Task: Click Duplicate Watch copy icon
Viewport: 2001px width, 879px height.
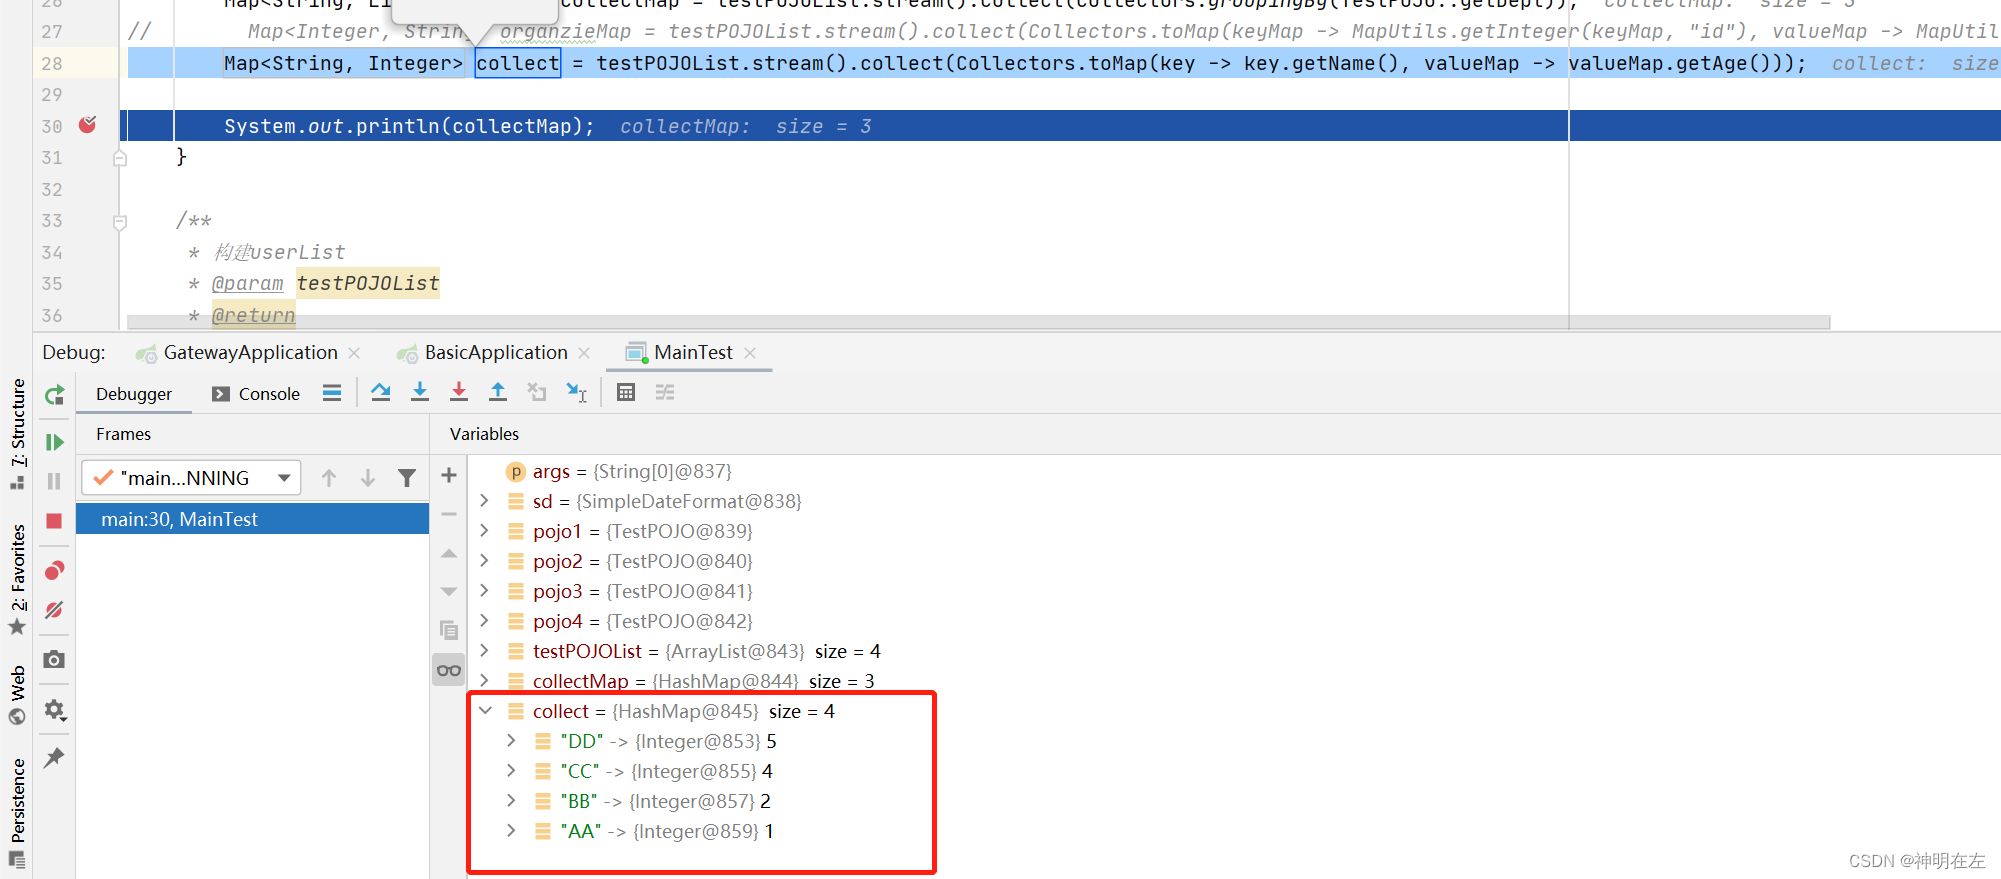Action: click(449, 630)
